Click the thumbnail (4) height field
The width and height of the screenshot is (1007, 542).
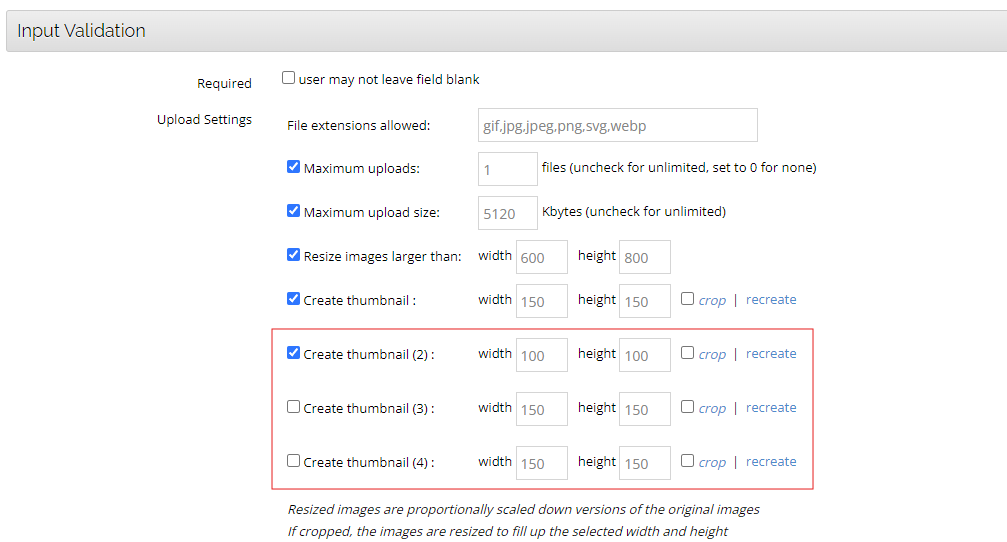pyautogui.click(x=644, y=463)
